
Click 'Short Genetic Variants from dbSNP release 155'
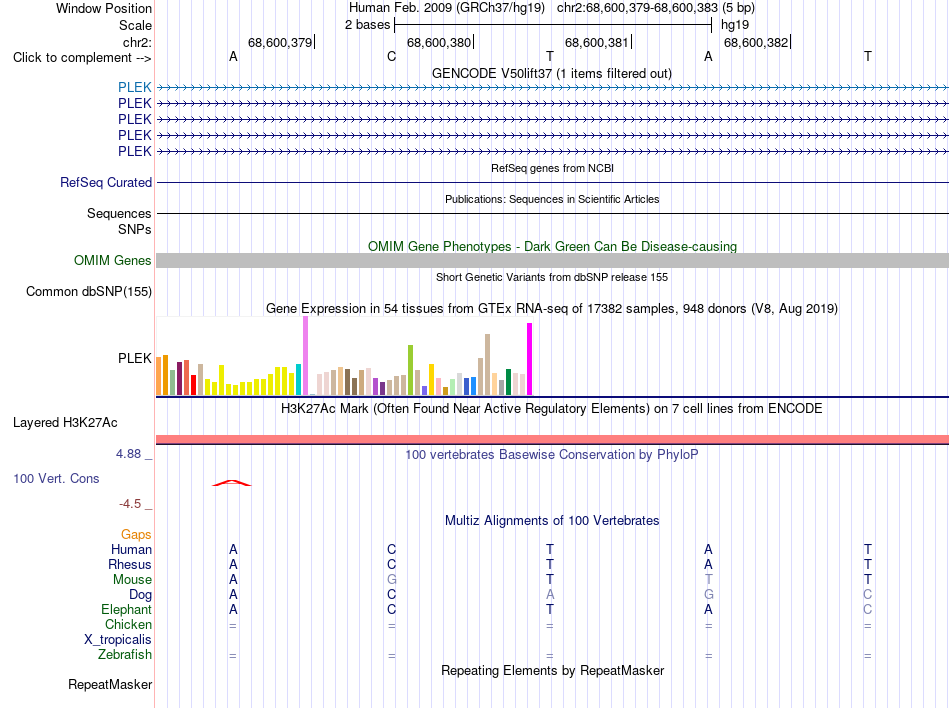pyautogui.click(x=552, y=277)
